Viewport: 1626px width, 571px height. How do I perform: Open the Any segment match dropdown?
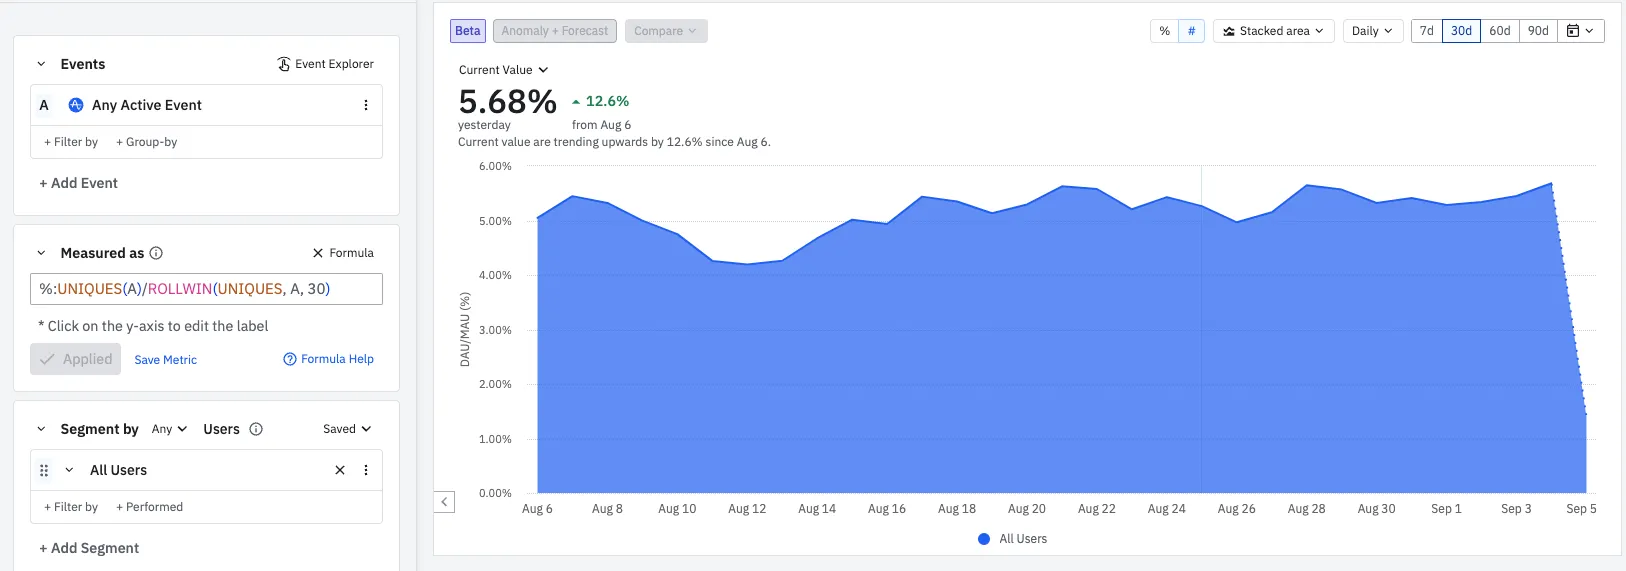click(169, 429)
